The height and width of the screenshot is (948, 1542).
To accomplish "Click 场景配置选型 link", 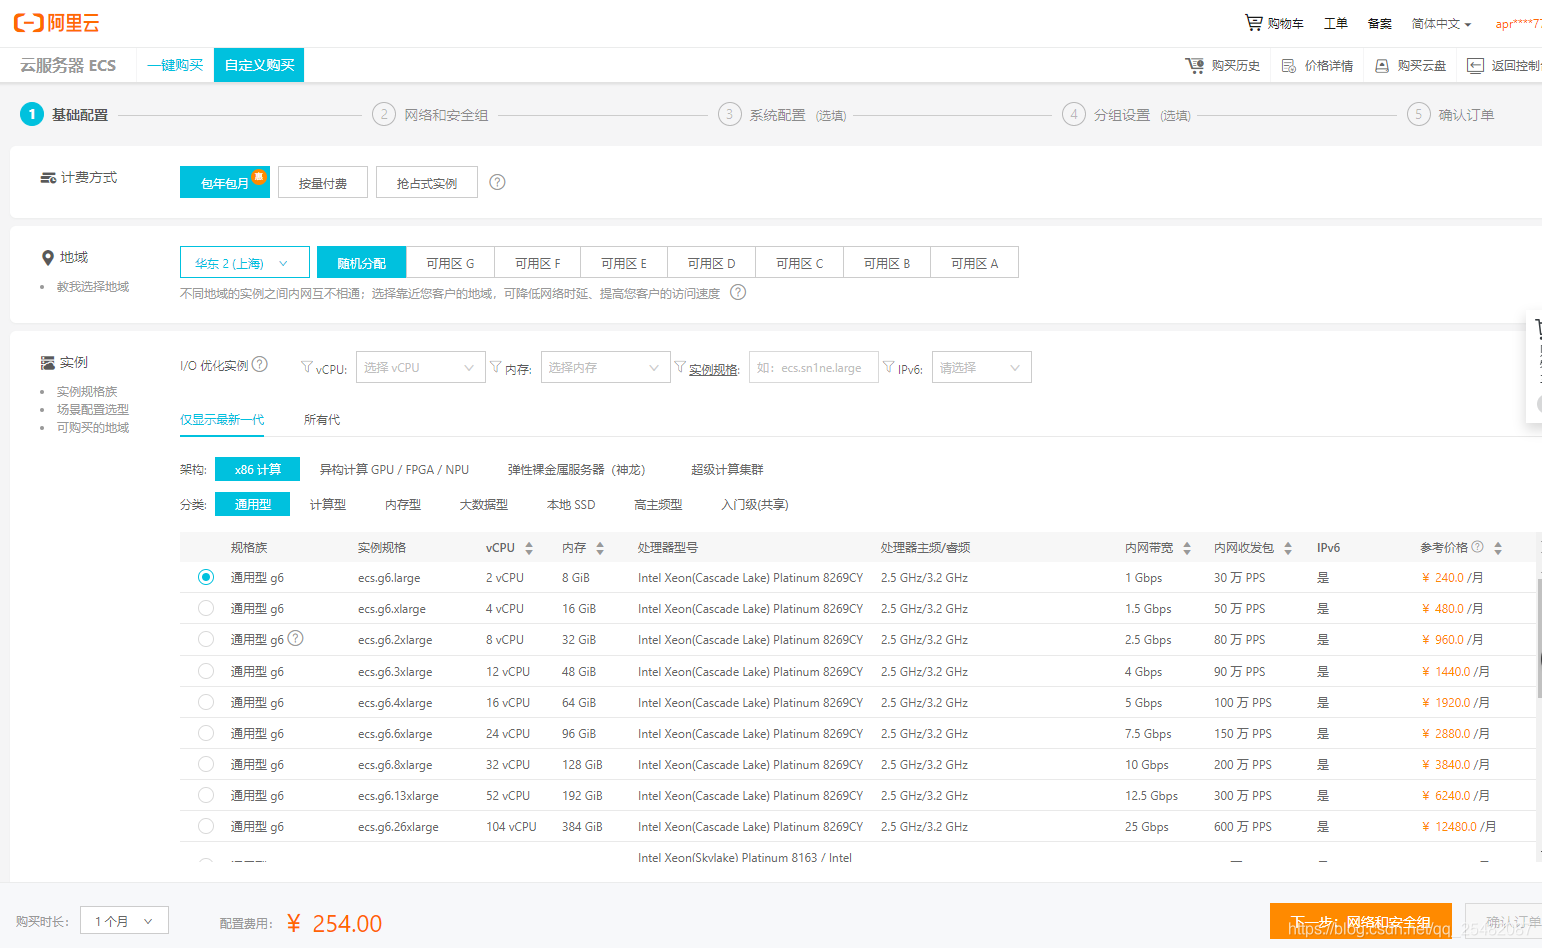I will (x=93, y=409).
